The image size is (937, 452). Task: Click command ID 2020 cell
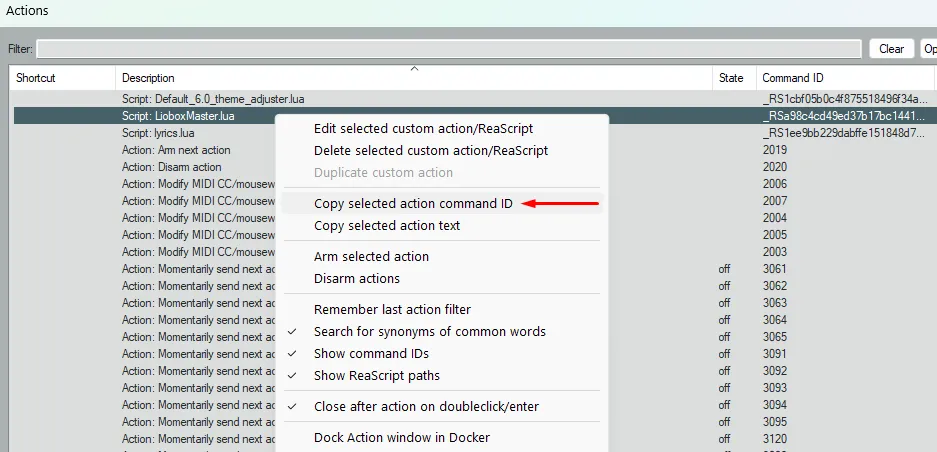pyautogui.click(x=774, y=167)
